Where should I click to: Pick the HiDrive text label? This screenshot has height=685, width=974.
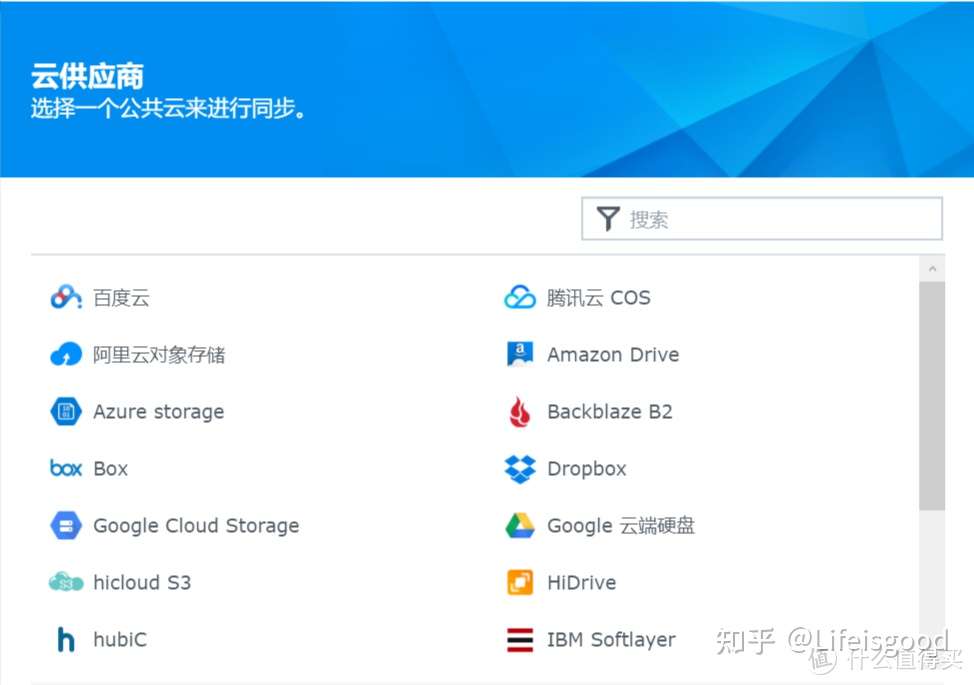pos(582,583)
